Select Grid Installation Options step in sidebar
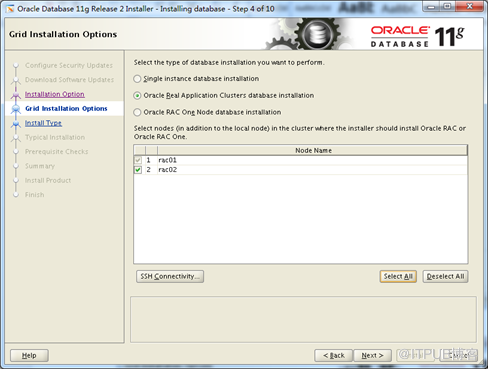 66,109
